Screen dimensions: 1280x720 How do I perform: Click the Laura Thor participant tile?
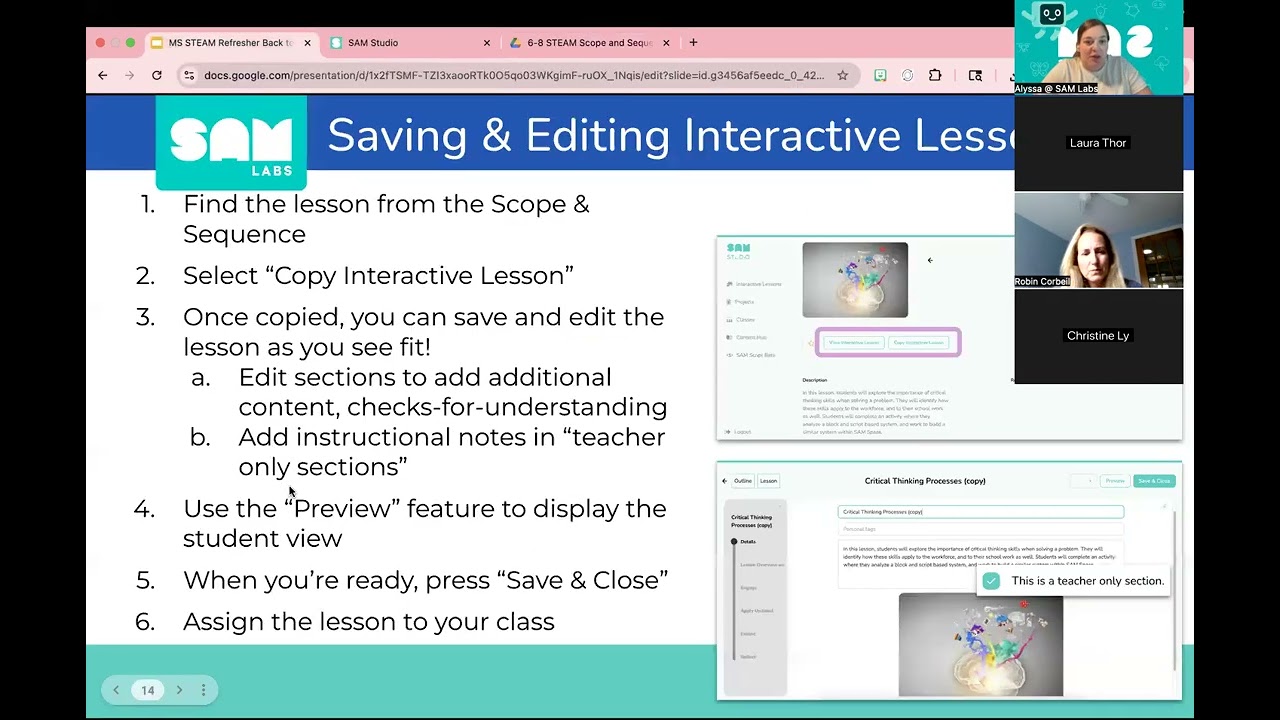(1099, 143)
